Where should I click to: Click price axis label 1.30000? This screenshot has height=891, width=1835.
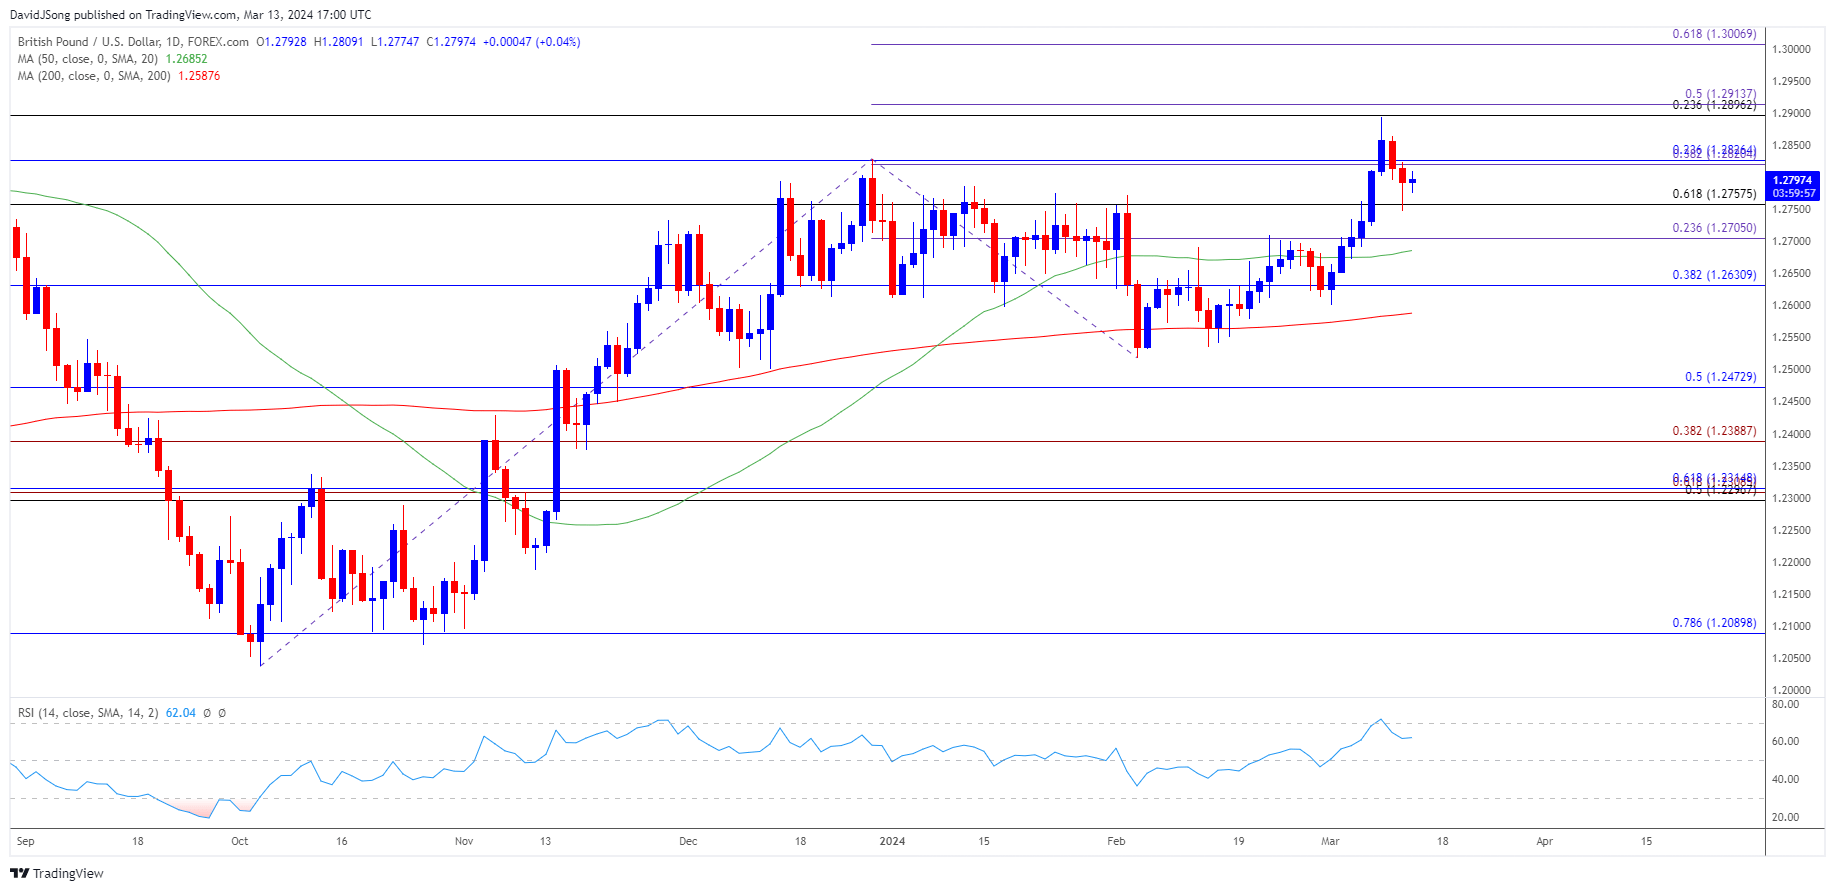1791,49
